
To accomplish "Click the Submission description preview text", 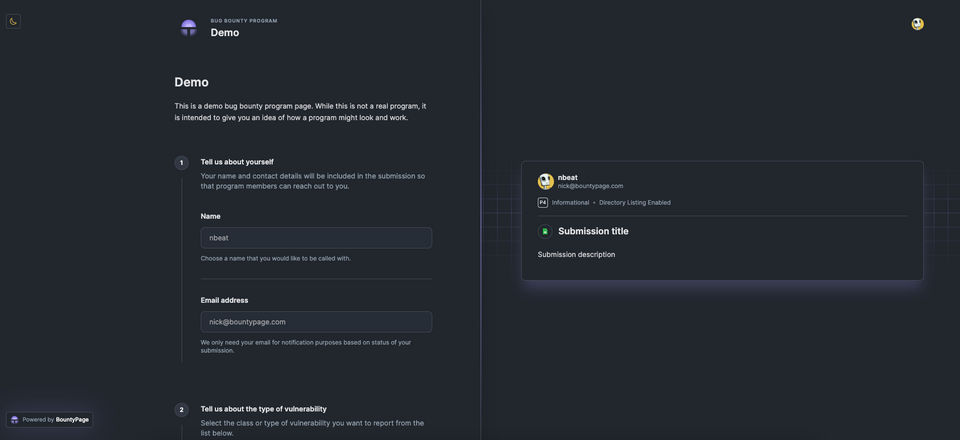I will (576, 255).
